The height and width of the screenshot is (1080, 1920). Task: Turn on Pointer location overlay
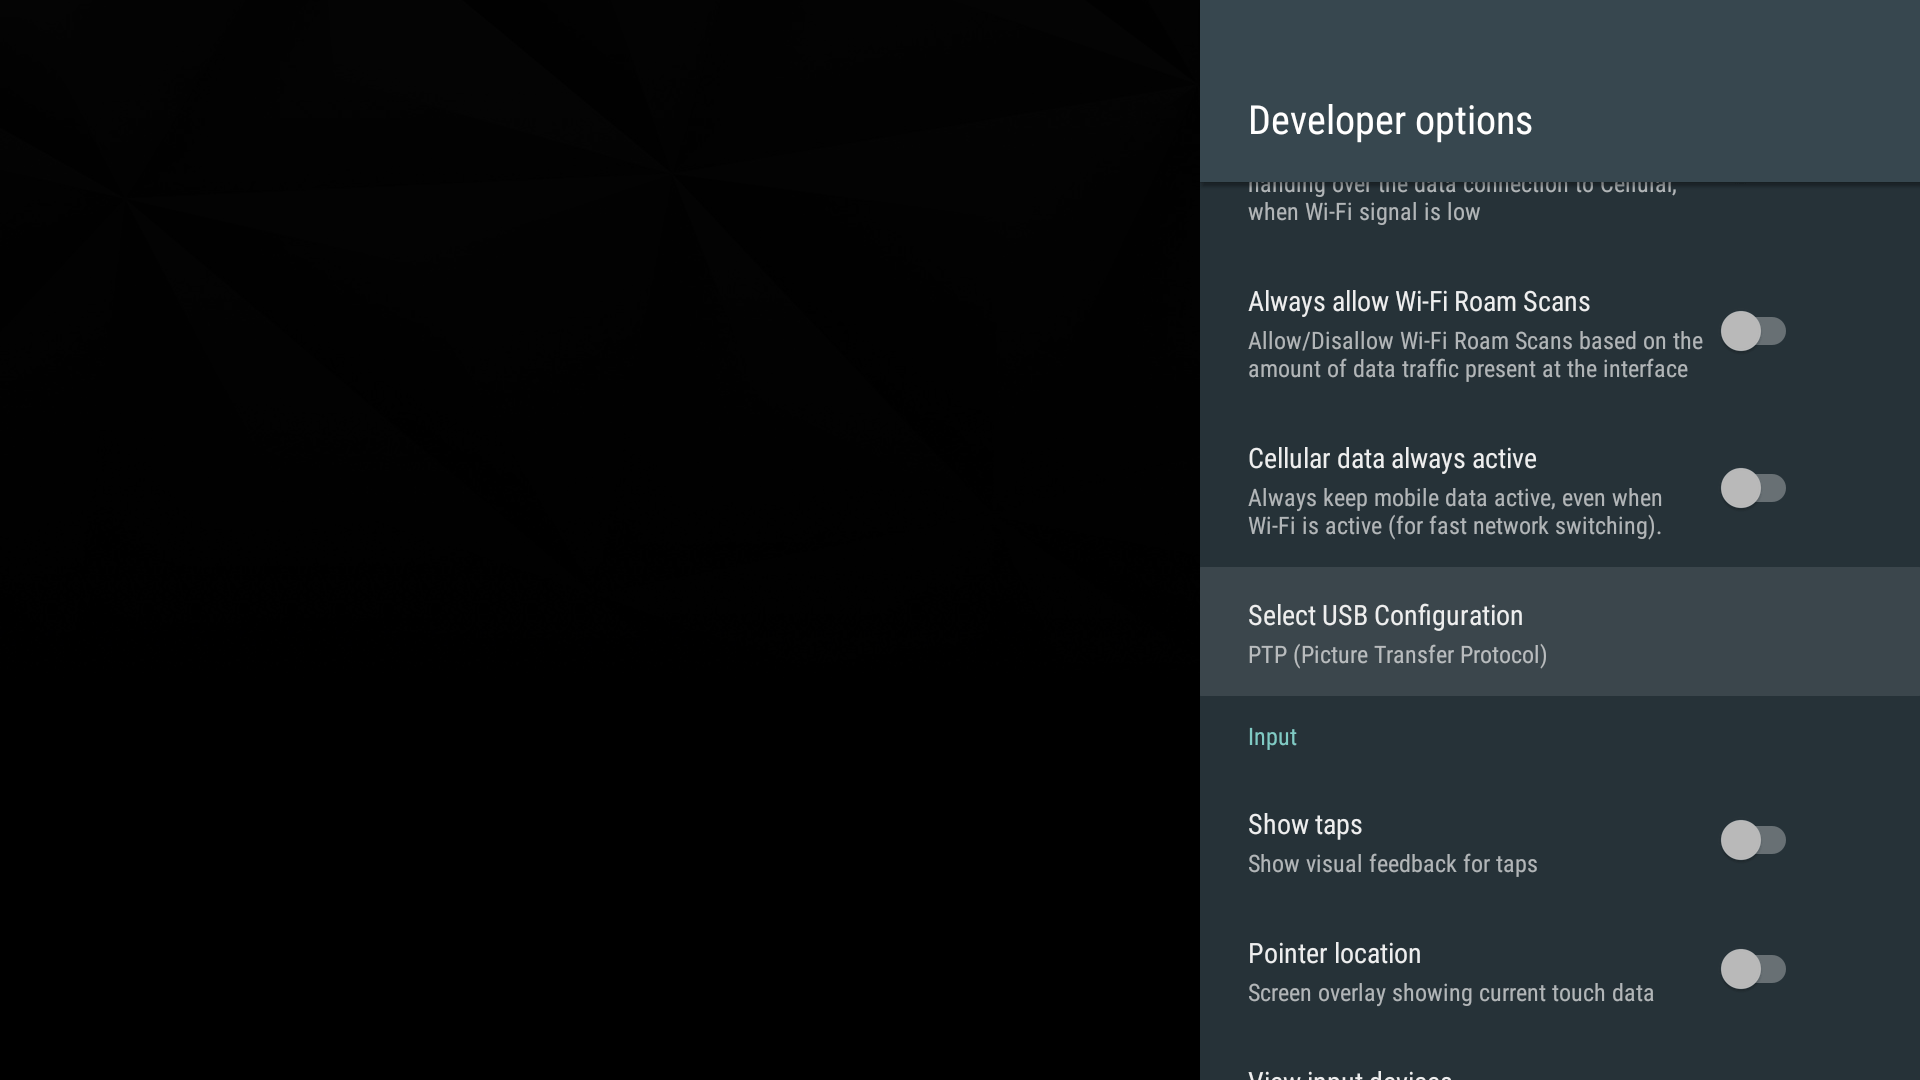coord(1753,969)
